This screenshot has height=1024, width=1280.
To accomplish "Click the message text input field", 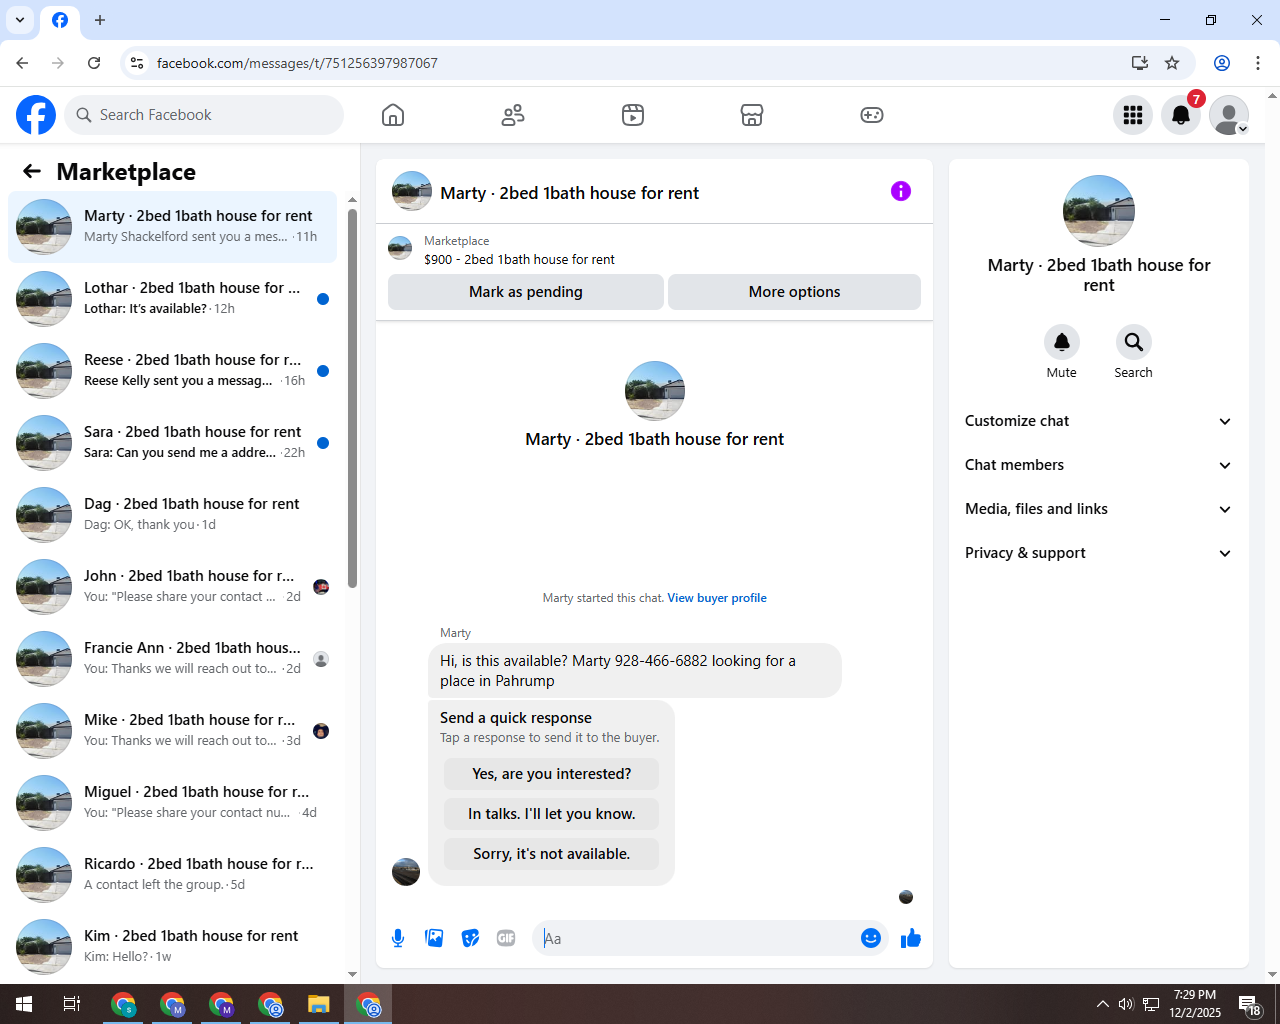I will tap(700, 938).
